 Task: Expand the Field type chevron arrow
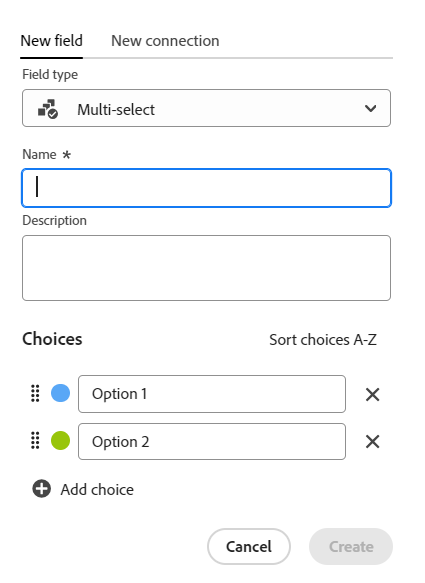370,109
